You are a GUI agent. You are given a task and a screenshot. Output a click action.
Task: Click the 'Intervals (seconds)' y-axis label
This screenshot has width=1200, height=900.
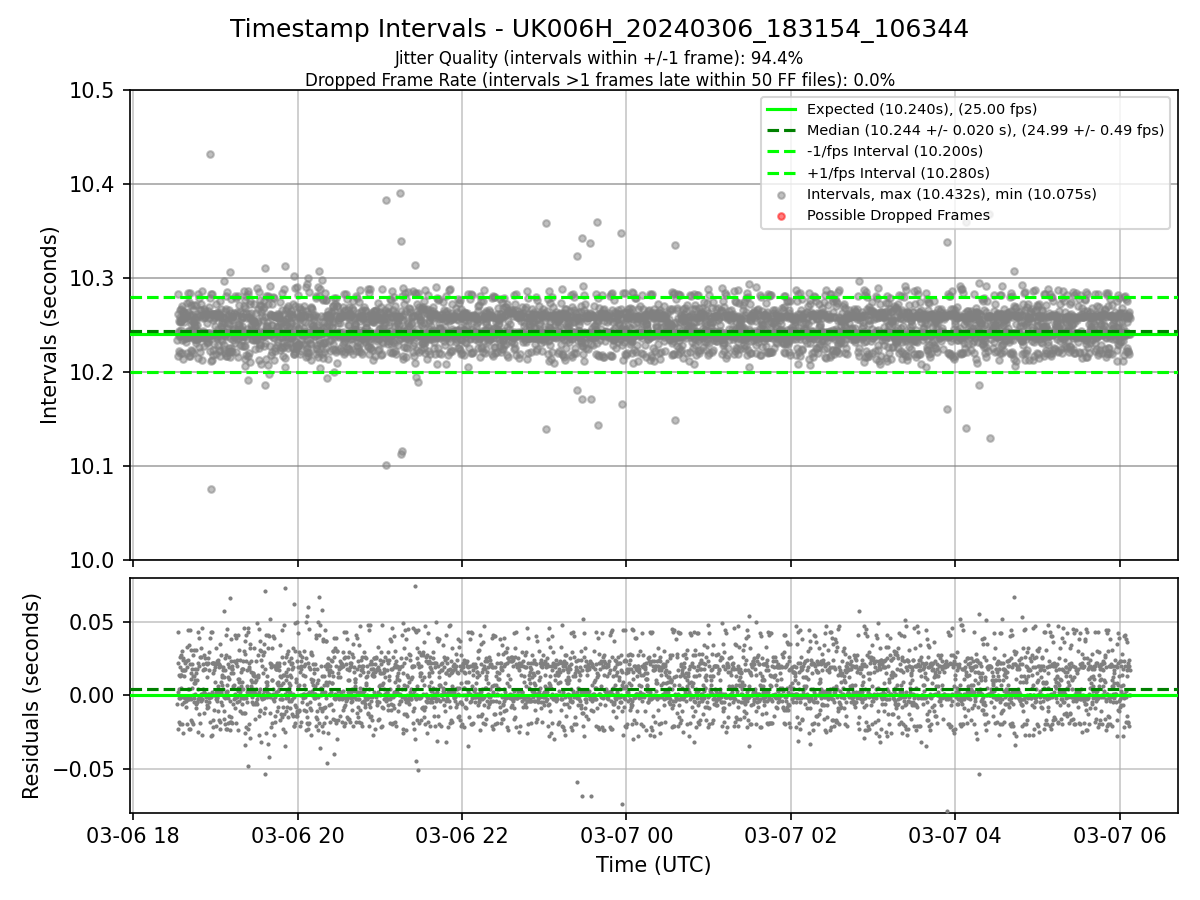(x=50, y=325)
